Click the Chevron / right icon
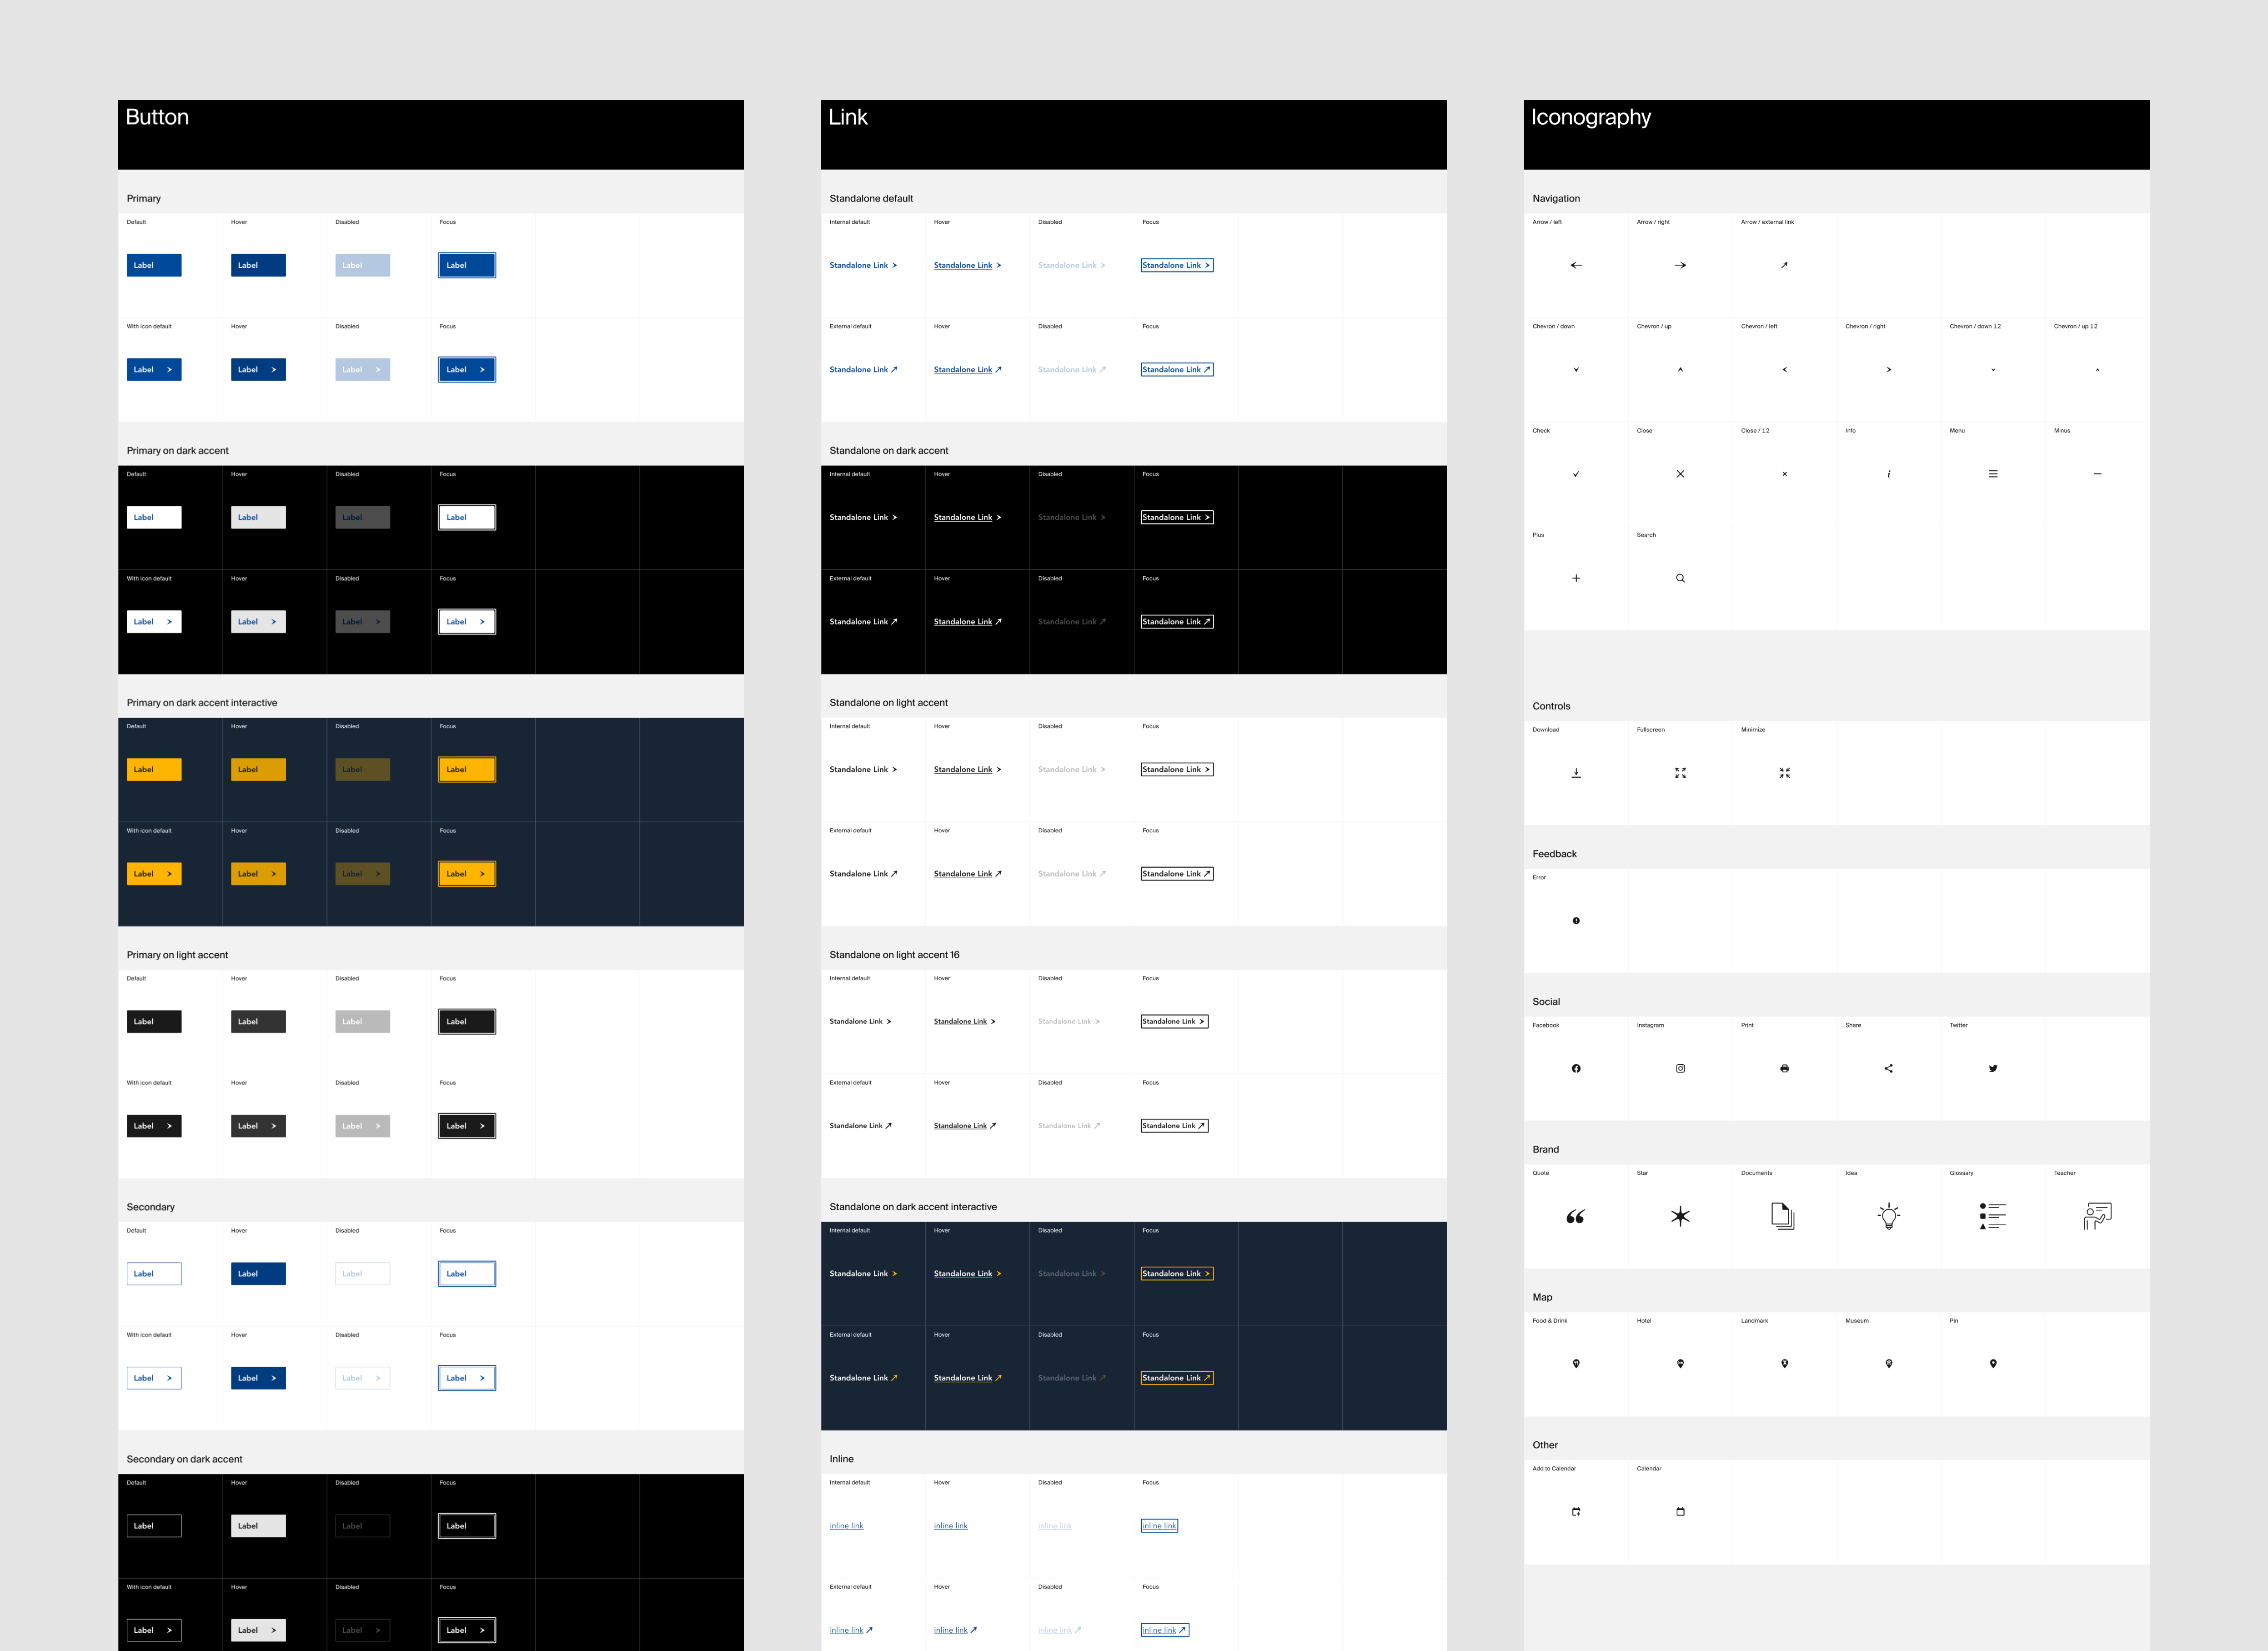The image size is (2268, 1651). coord(1888,369)
